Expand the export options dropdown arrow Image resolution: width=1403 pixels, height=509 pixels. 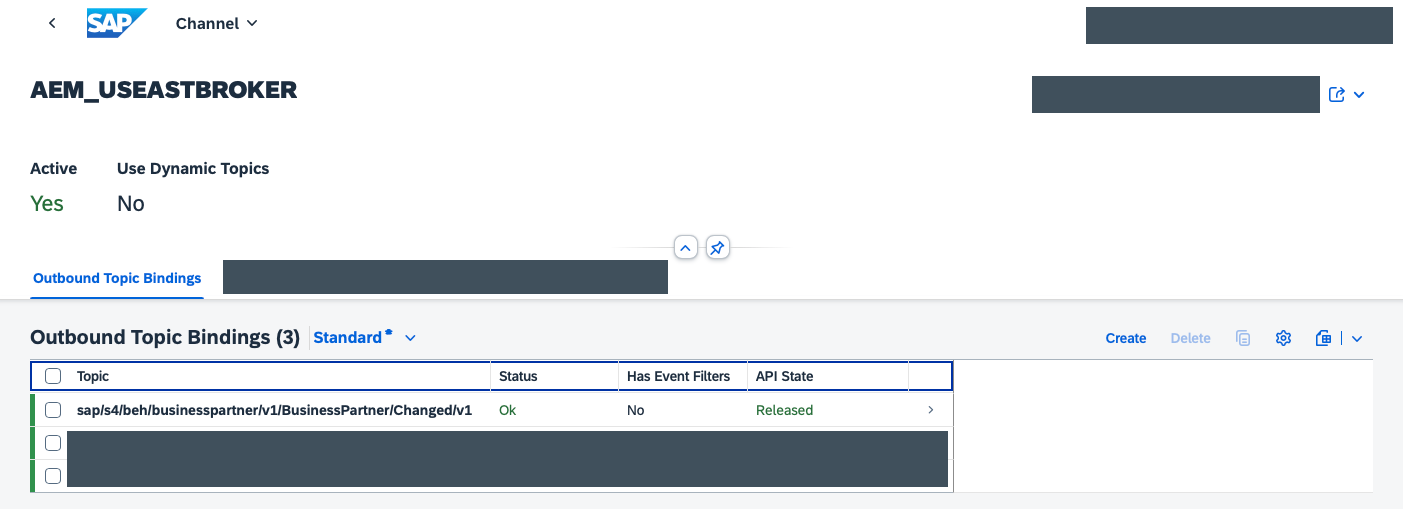[1357, 339]
